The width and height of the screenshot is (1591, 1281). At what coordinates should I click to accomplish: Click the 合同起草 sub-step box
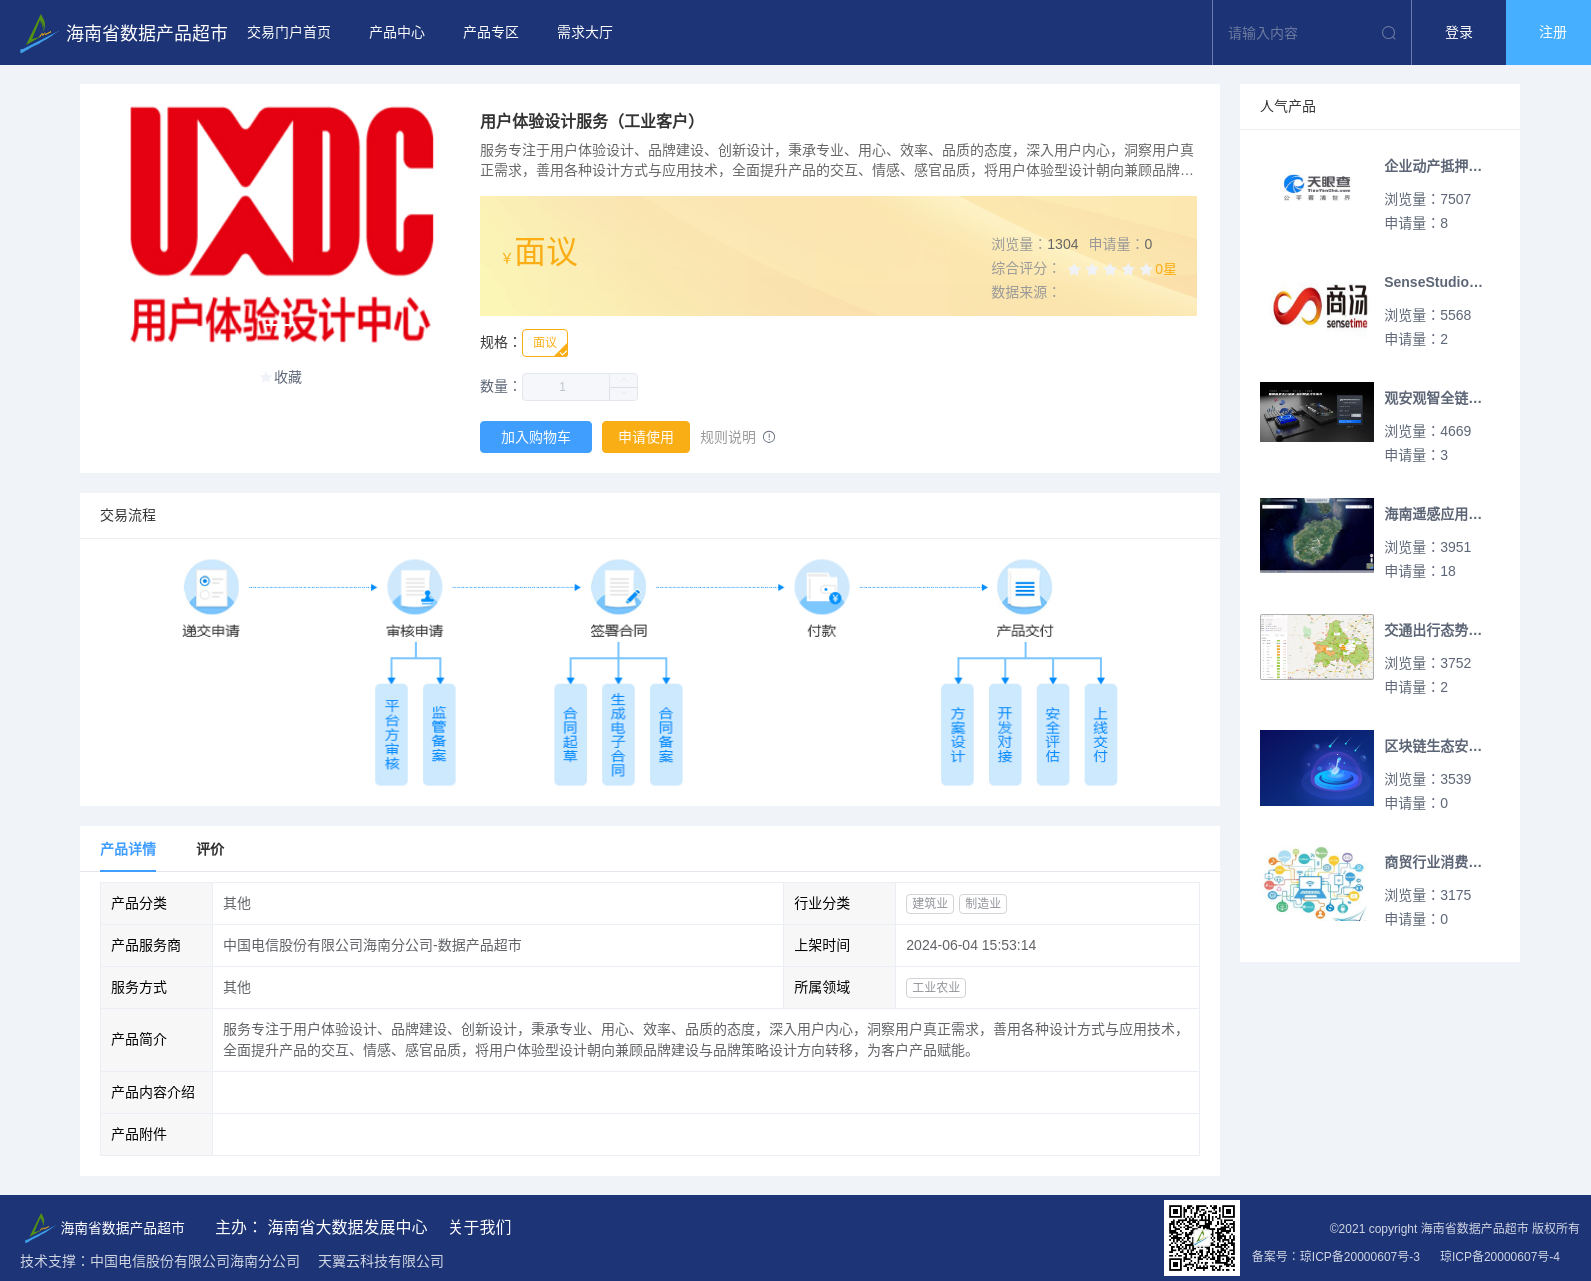pyautogui.click(x=570, y=735)
